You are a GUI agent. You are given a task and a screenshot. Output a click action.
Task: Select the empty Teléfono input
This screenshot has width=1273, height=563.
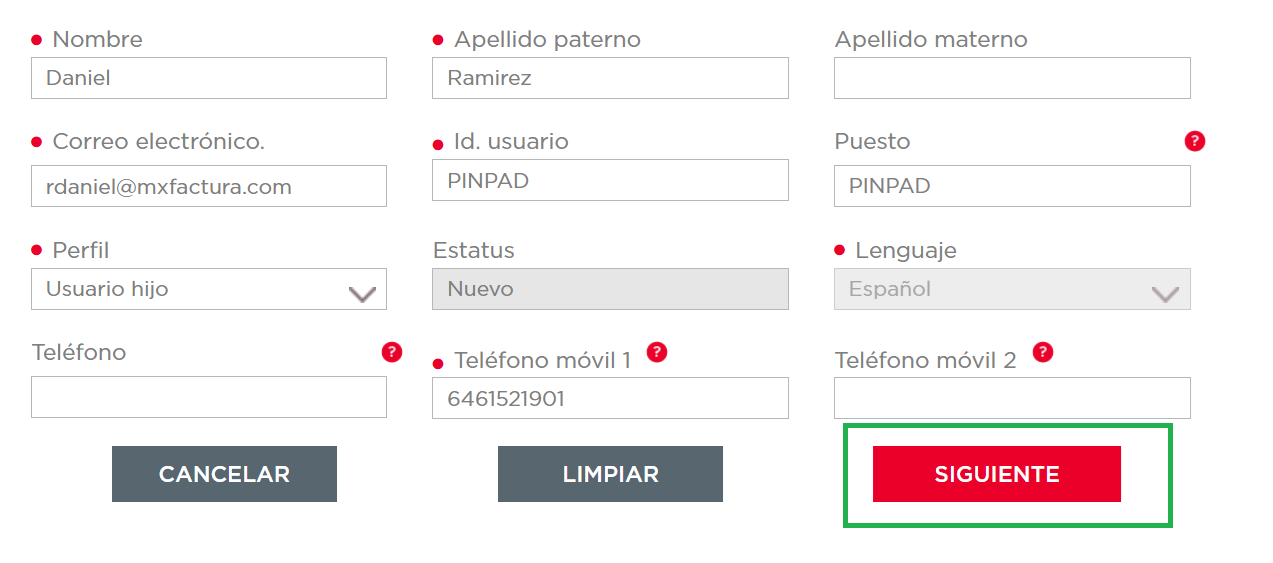(208, 397)
